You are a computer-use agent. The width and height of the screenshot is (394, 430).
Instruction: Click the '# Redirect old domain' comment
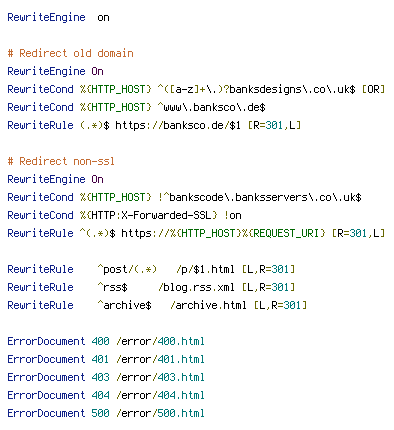(x=70, y=53)
